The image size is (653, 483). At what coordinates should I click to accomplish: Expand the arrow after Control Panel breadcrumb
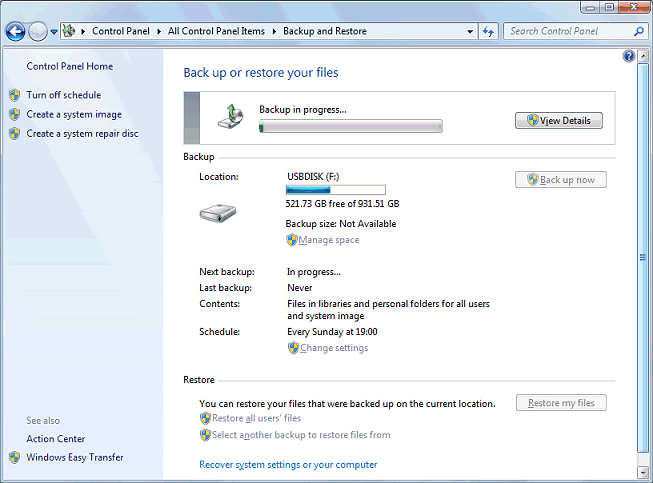159,32
